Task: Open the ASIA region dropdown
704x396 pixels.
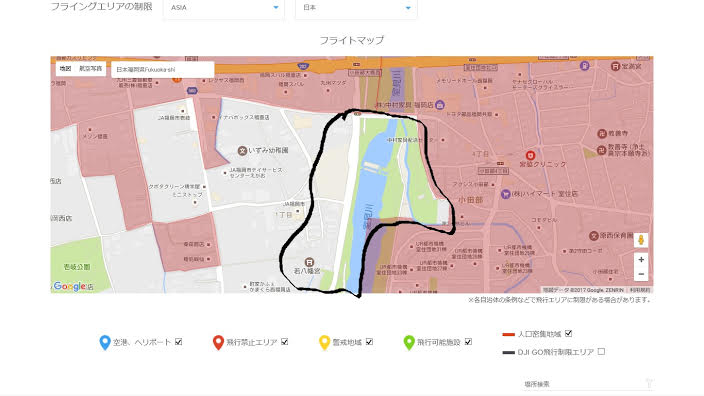Action: [x=224, y=8]
